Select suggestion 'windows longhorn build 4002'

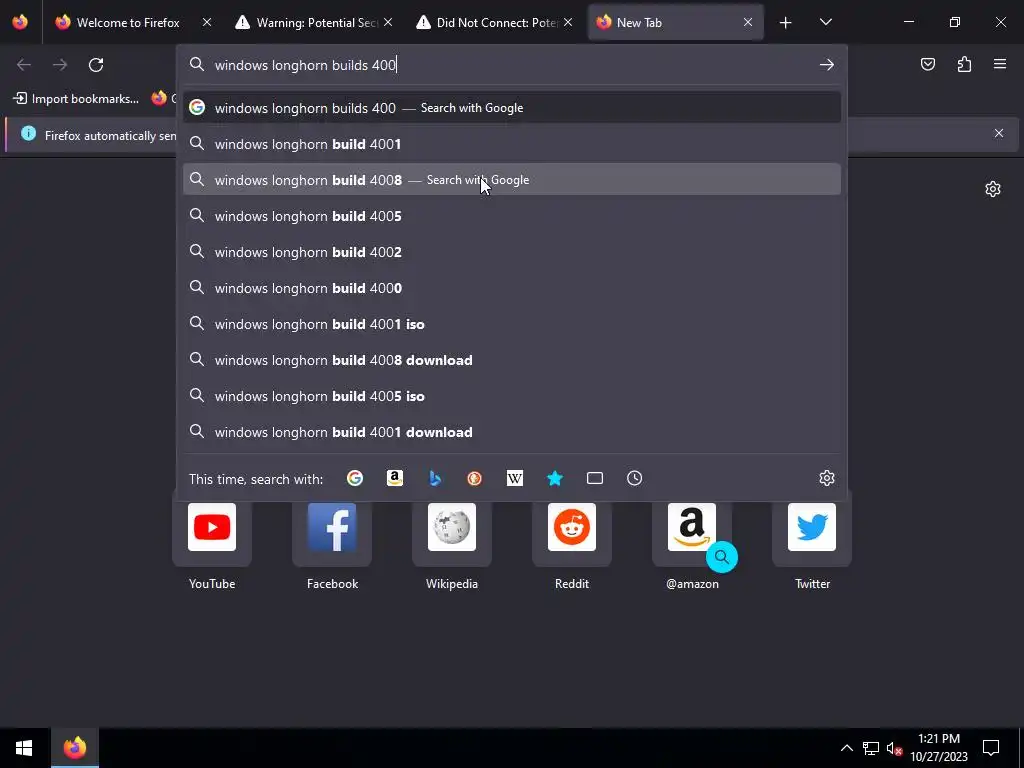(x=512, y=251)
